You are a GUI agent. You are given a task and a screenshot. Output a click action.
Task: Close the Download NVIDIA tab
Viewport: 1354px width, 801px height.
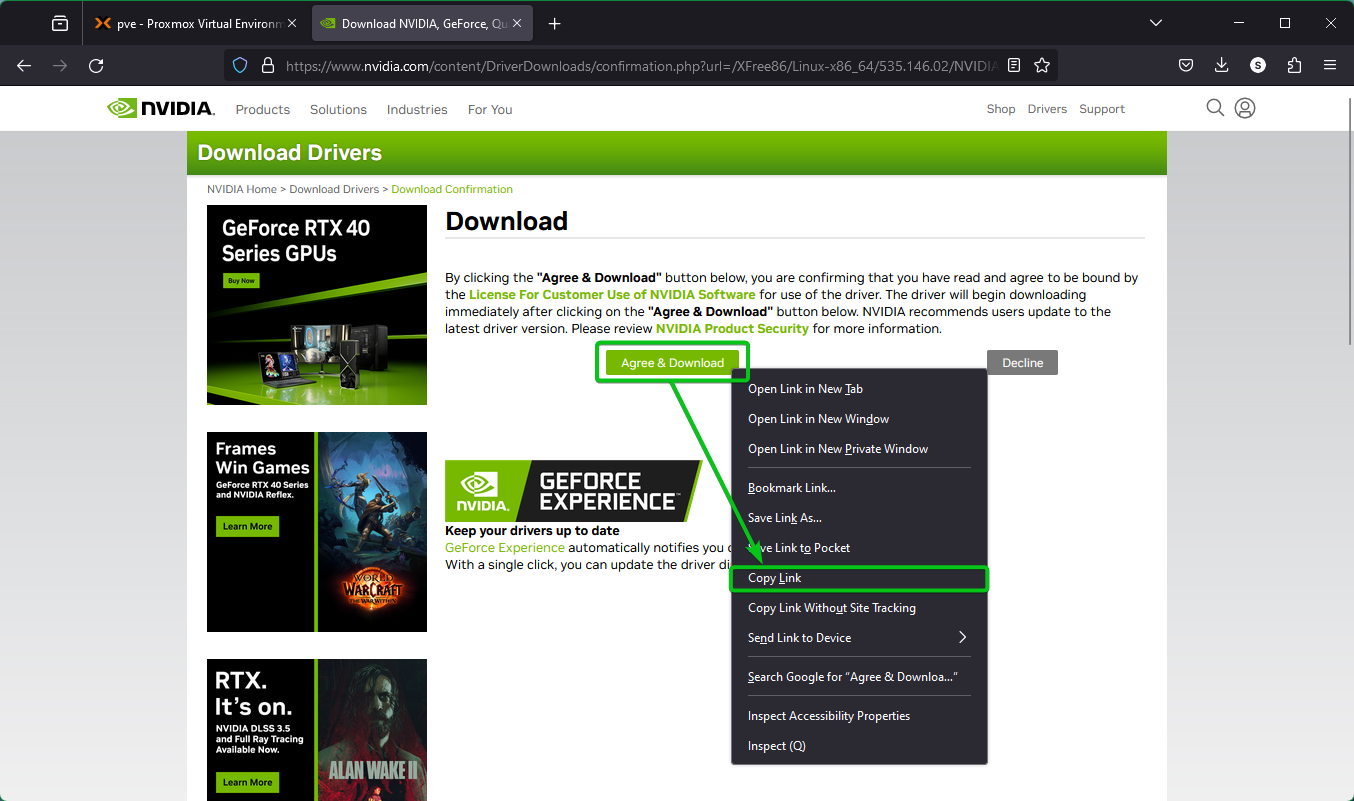tap(518, 23)
